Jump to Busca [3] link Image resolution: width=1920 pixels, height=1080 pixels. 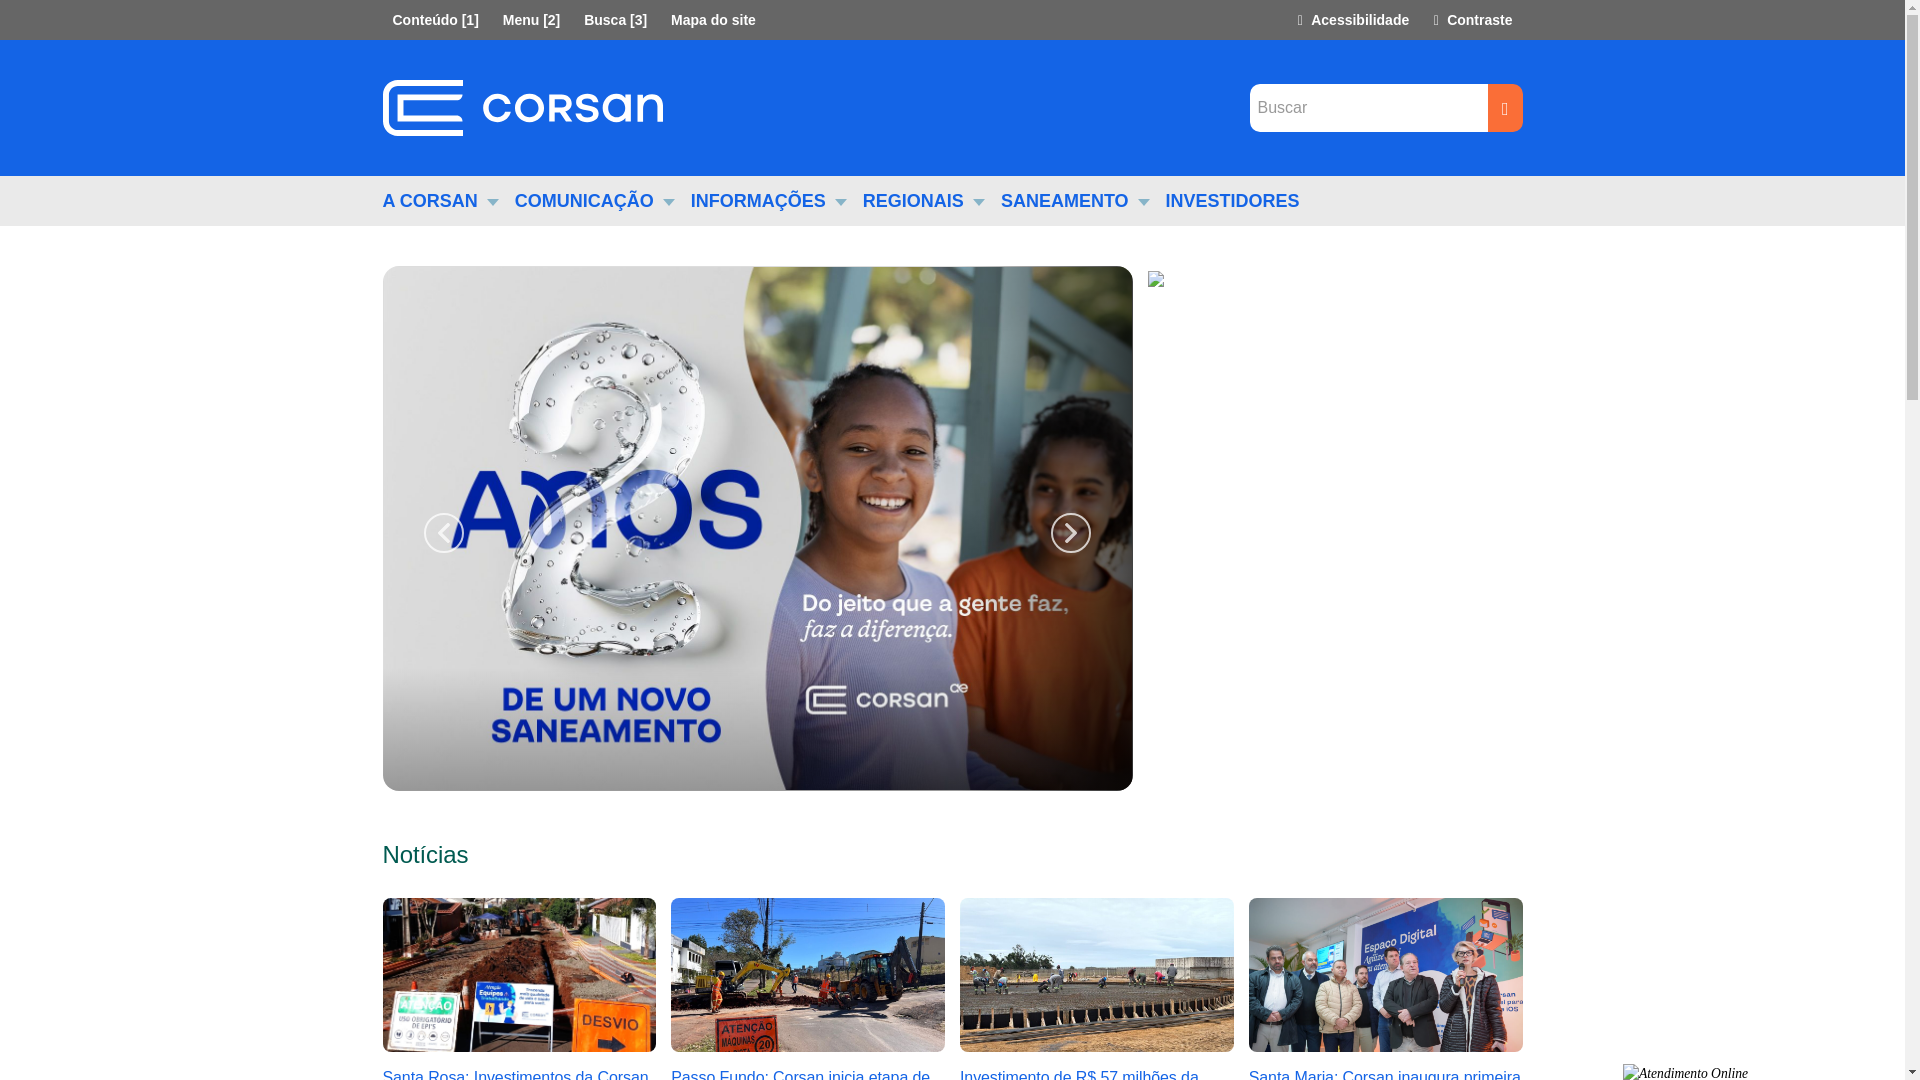[x=615, y=20]
